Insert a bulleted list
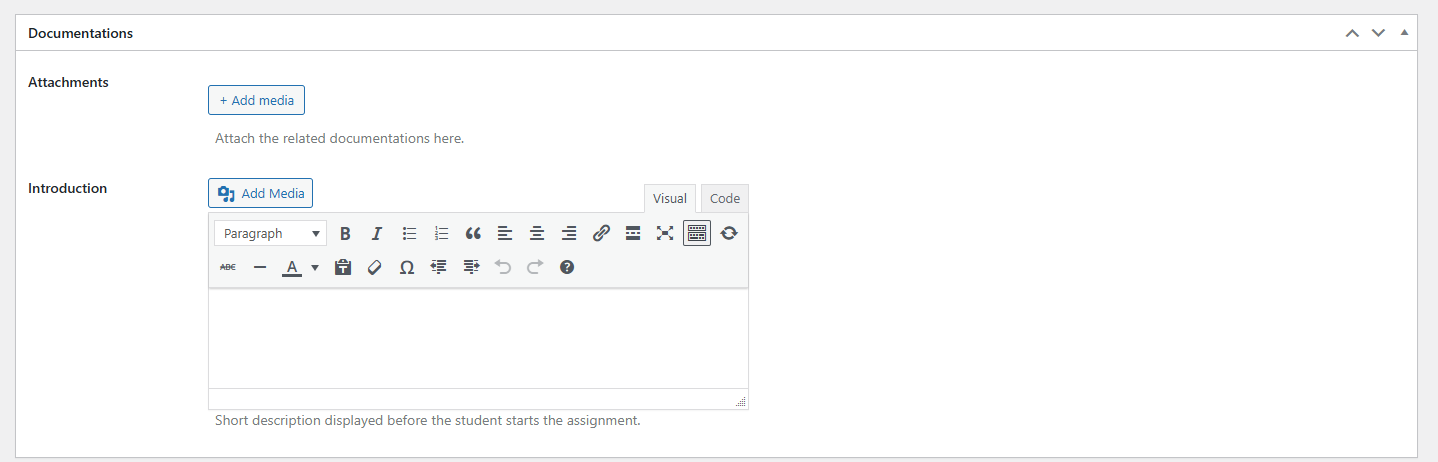1438x462 pixels. click(x=409, y=233)
